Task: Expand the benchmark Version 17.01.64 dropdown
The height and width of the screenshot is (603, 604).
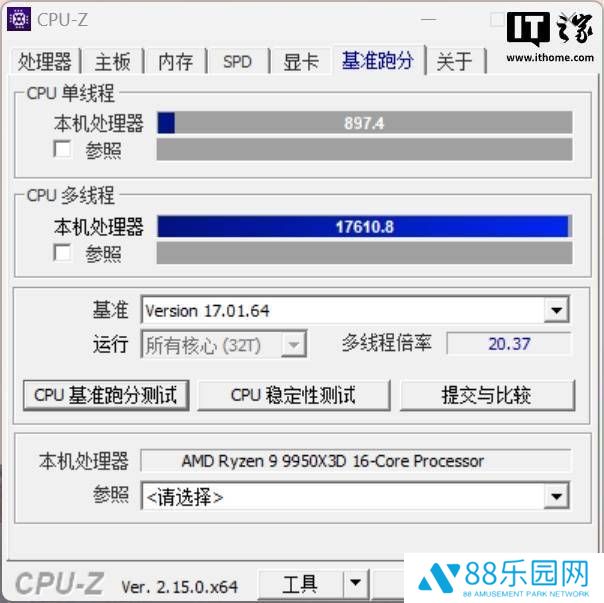Action: 556,310
